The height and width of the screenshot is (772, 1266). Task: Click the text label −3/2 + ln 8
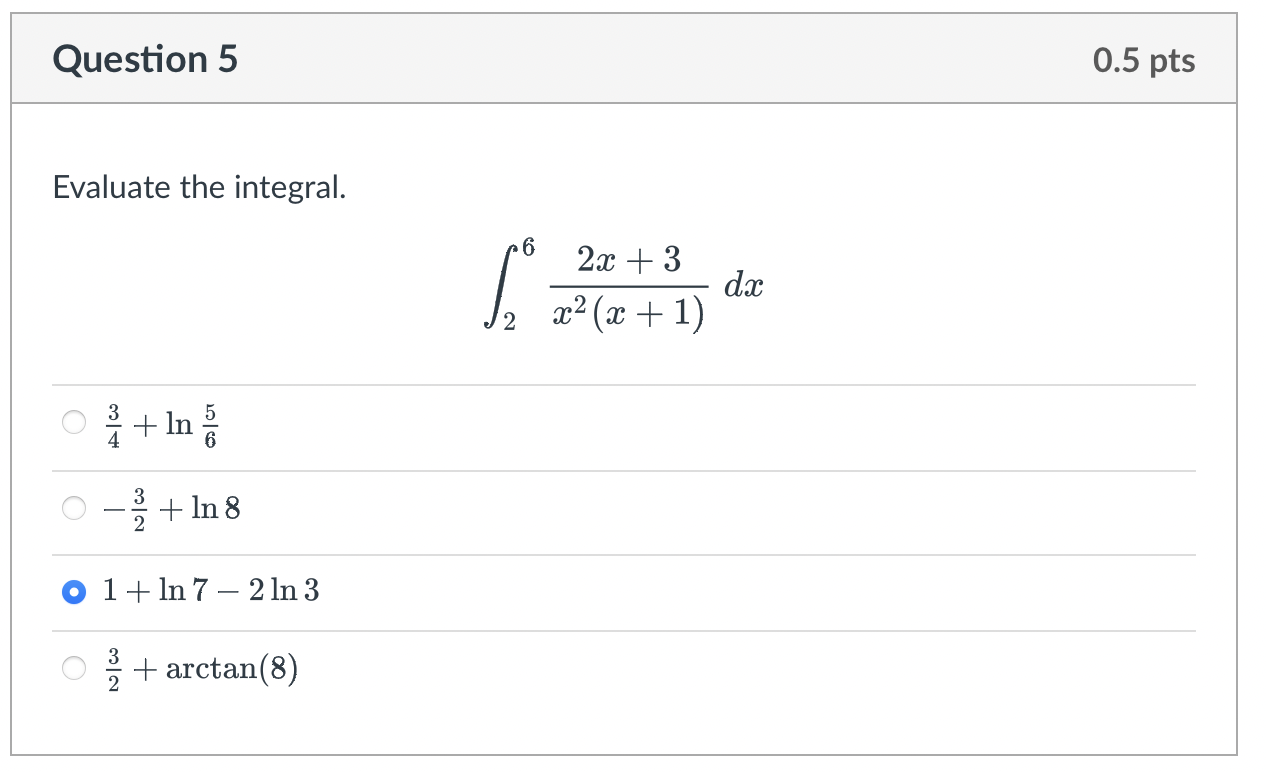[170, 508]
